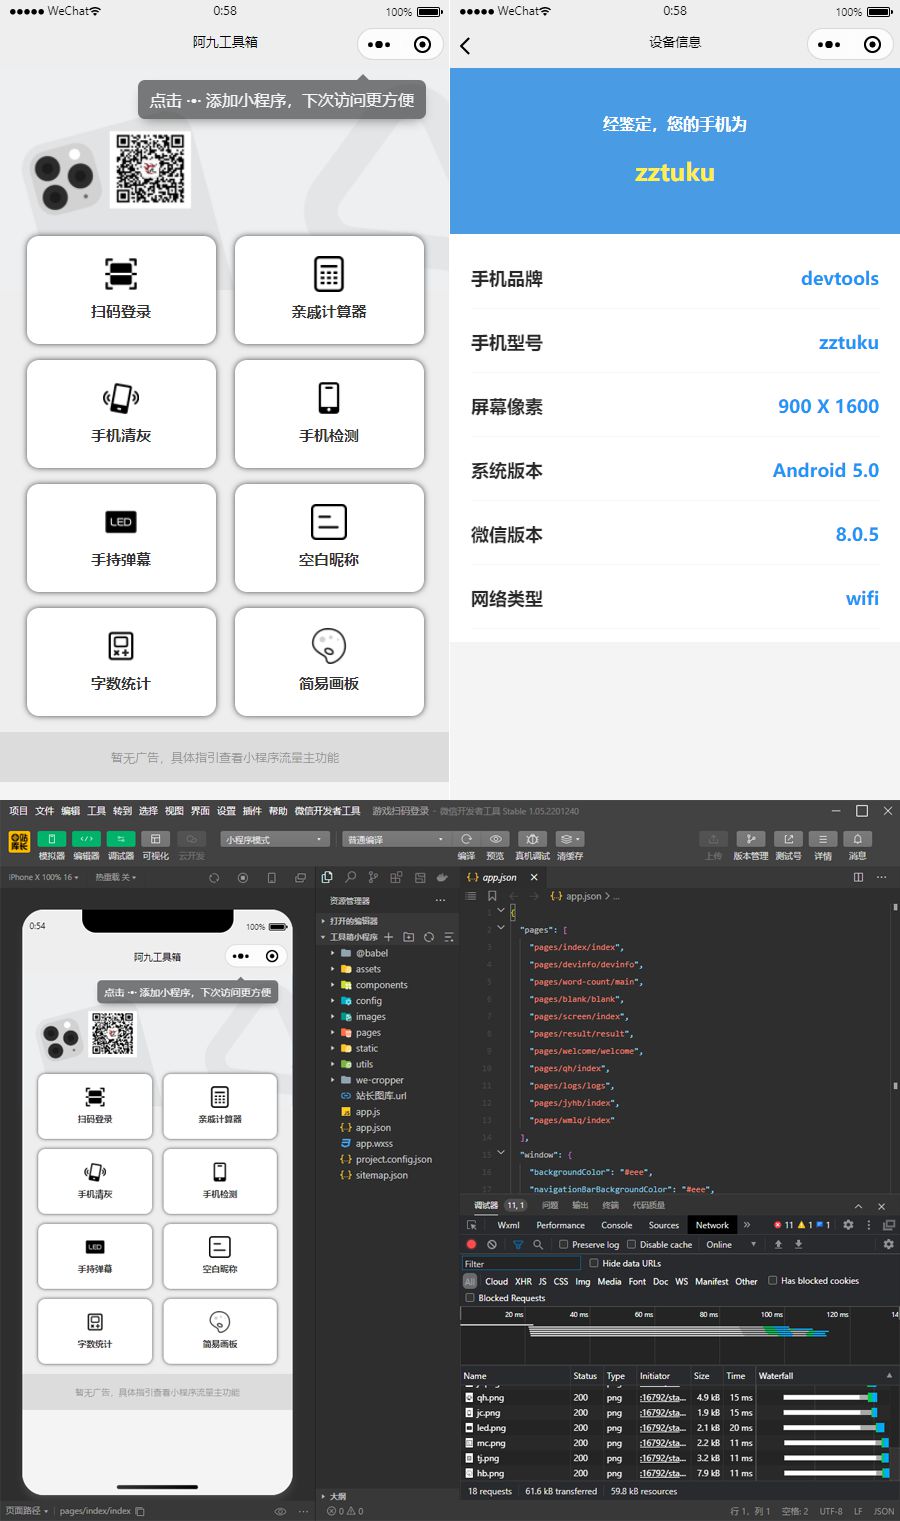
Task: Click the 真机调试 bug icon in toolbar
Action: coord(532,839)
